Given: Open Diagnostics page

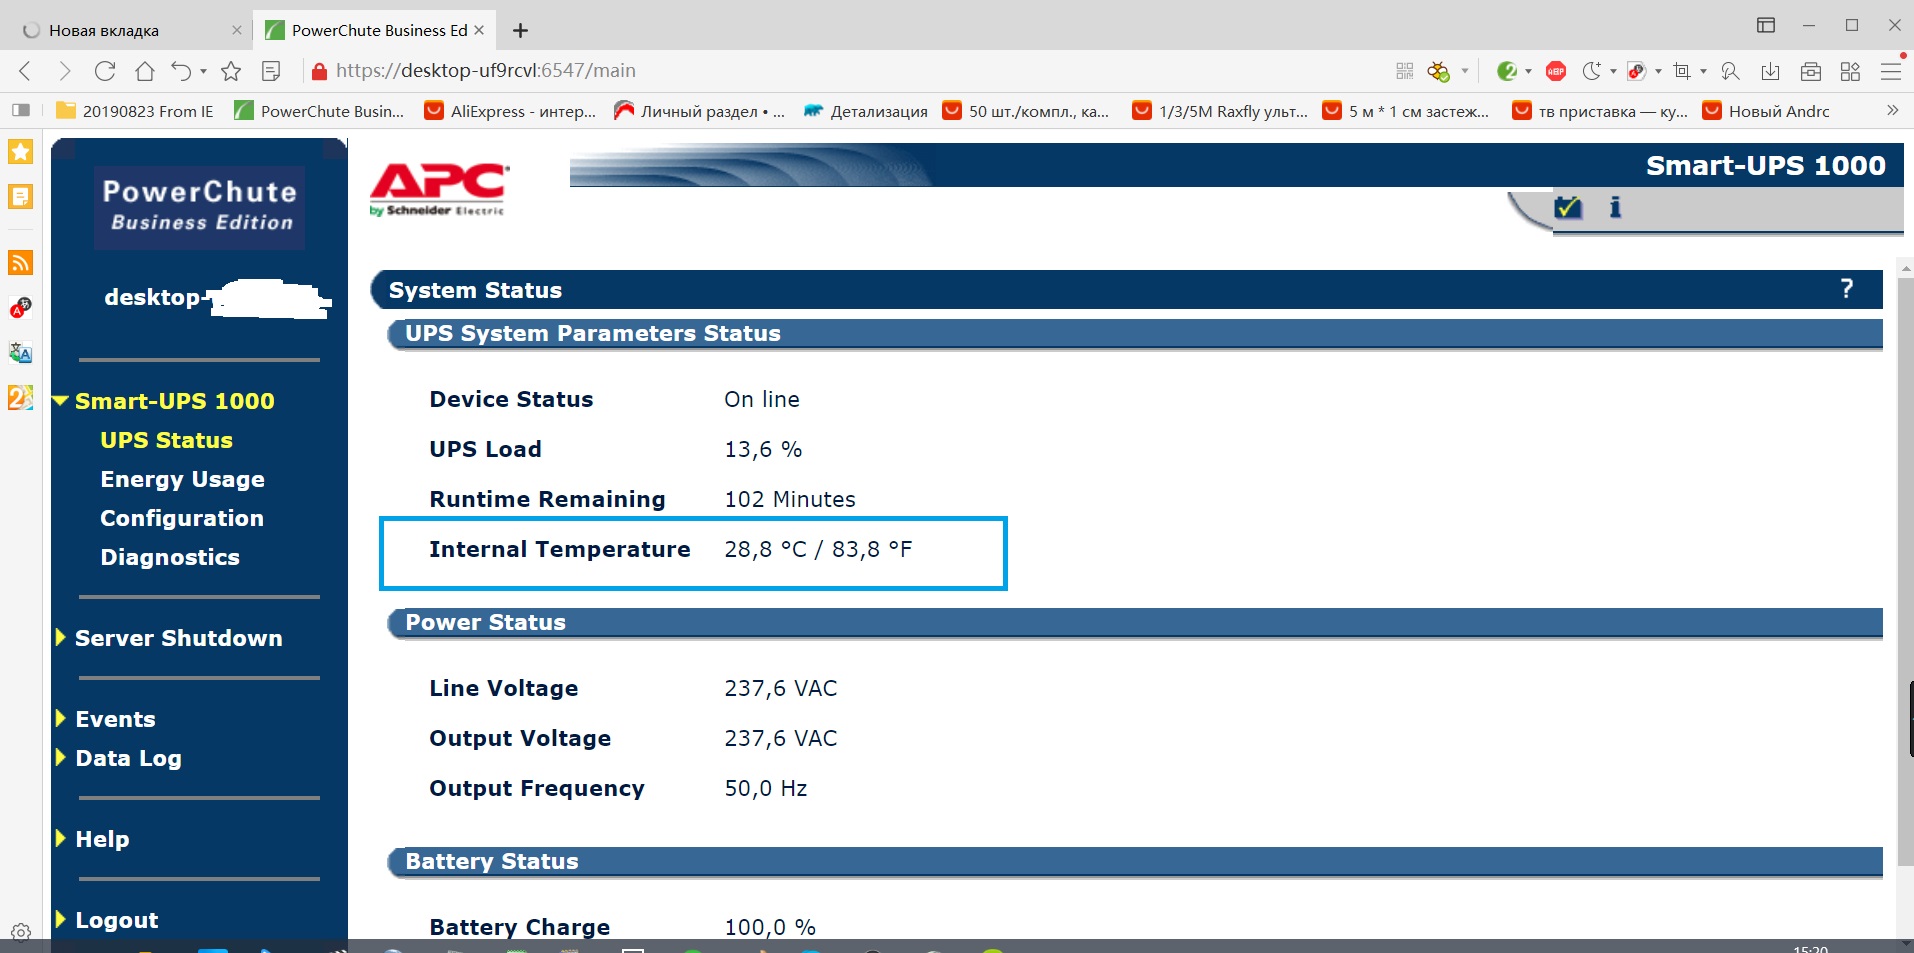Looking at the screenshot, I should (170, 557).
